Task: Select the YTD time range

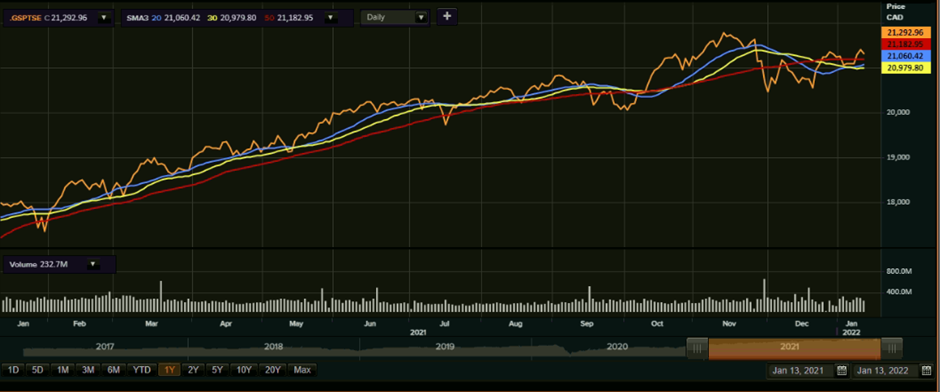Action: (x=141, y=370)
